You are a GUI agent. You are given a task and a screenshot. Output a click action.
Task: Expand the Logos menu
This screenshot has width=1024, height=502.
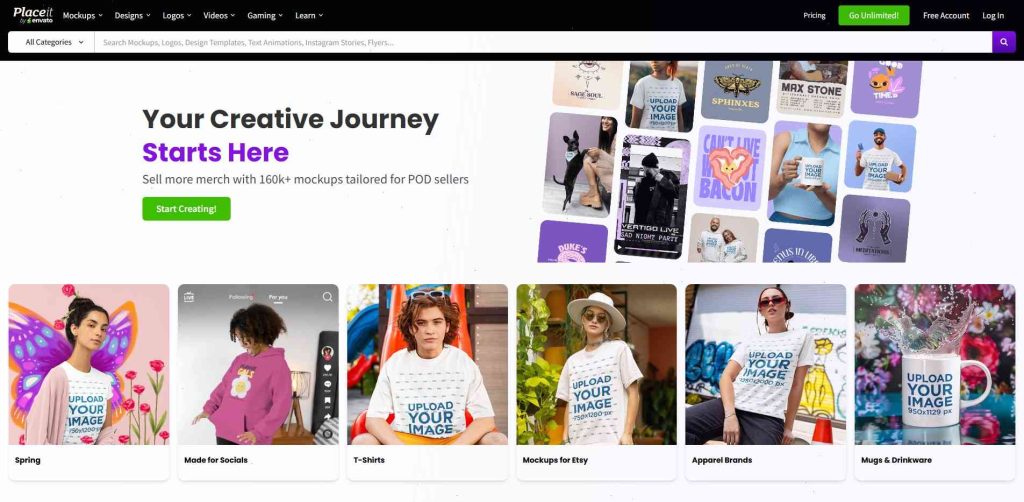pyautogui.click(x=177, y=16)
